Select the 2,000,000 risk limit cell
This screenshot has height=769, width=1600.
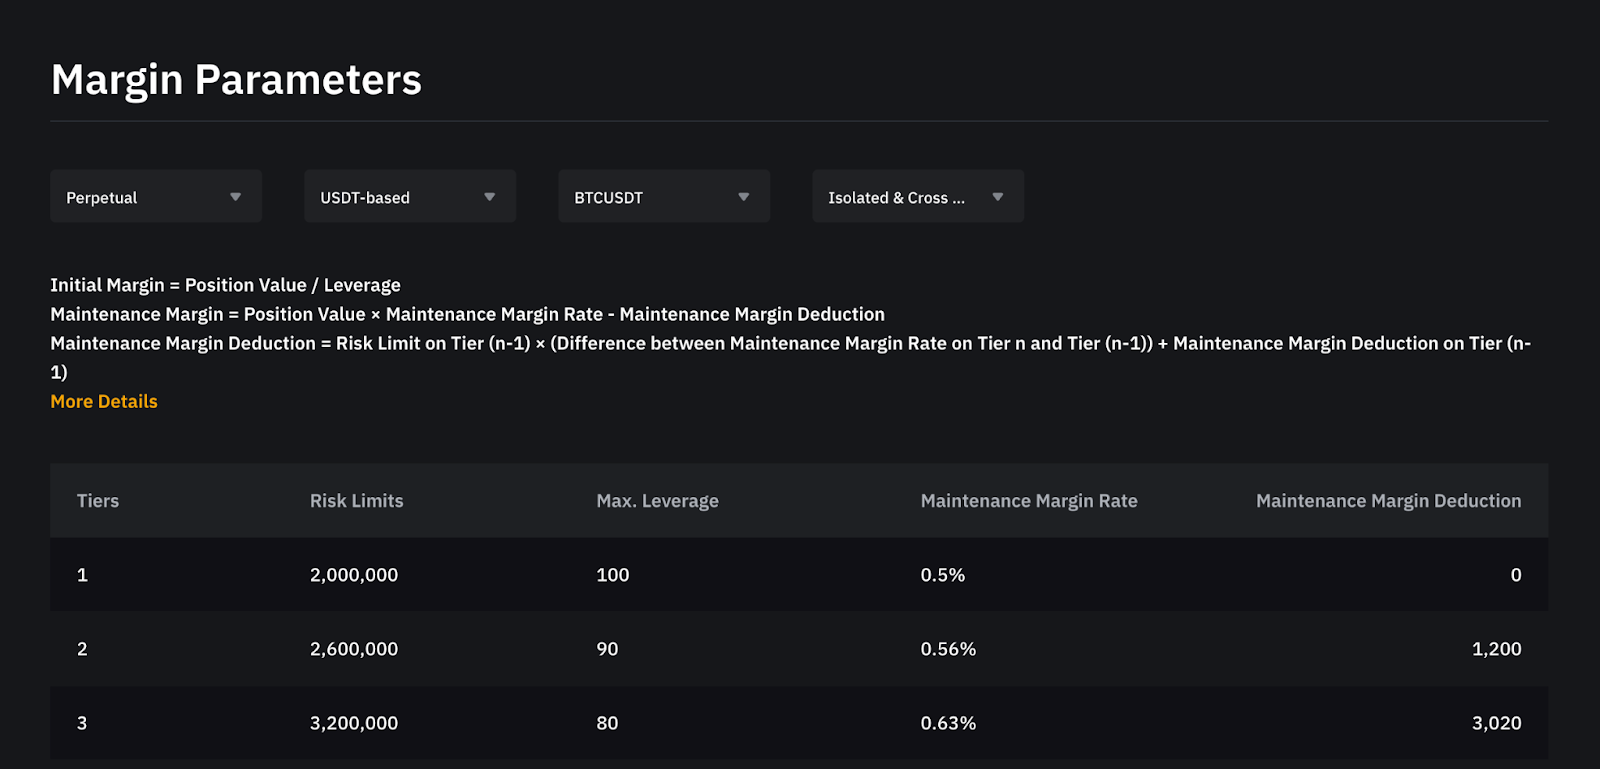354,575
